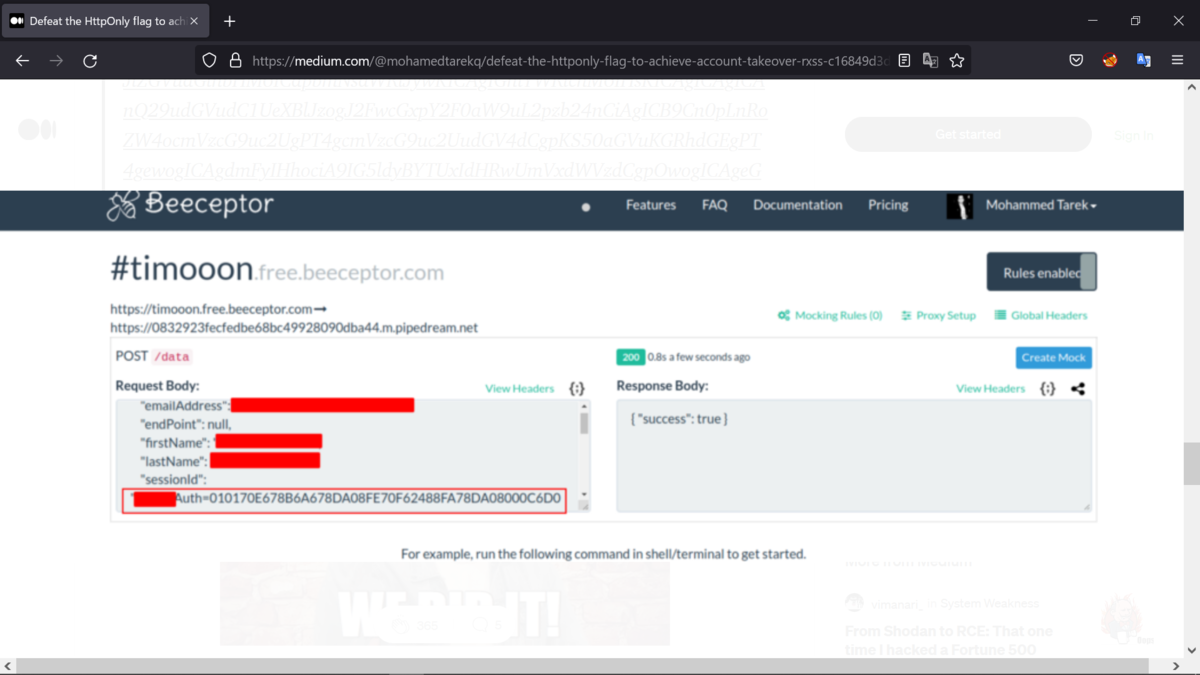Go back with the browser back arrow

pos(22,61)
